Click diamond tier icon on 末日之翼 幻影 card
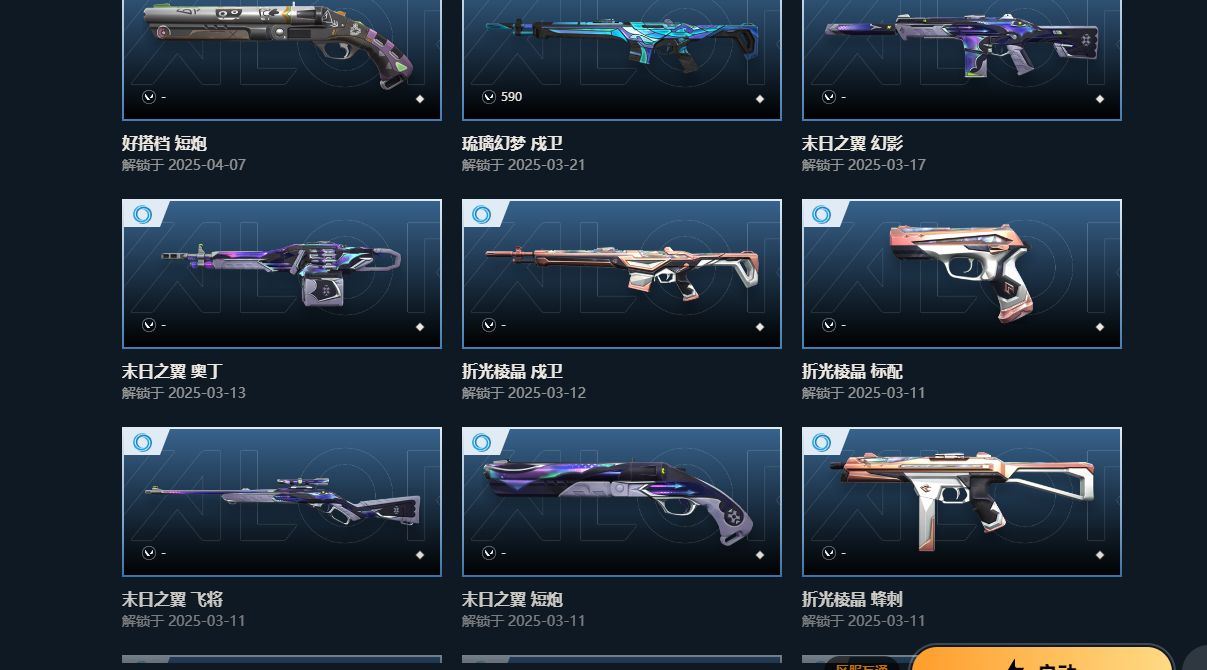This screenshot has height=670, width=1207. (x=1100, y=99)
